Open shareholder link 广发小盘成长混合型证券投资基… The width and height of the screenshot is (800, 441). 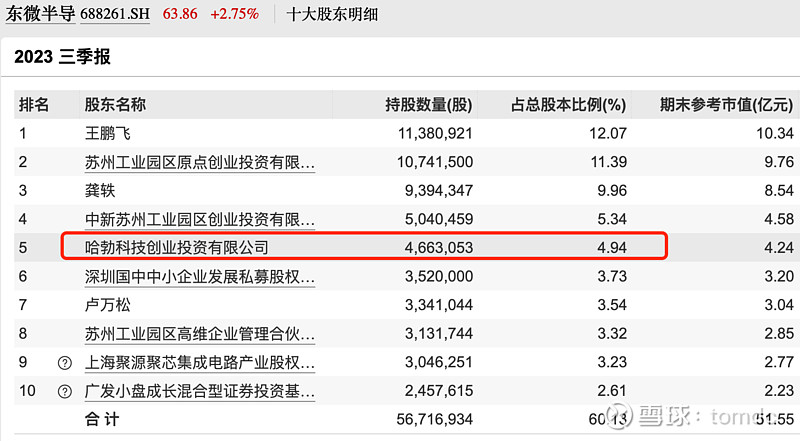(x=199, y=391)
